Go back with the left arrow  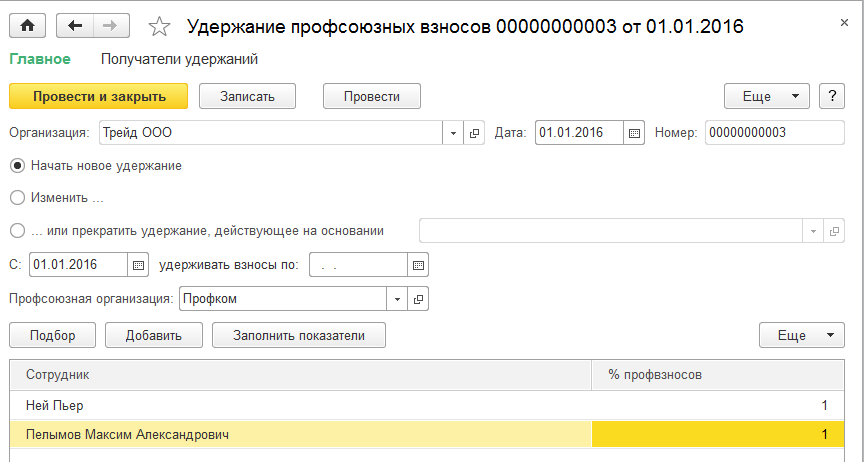75,27
